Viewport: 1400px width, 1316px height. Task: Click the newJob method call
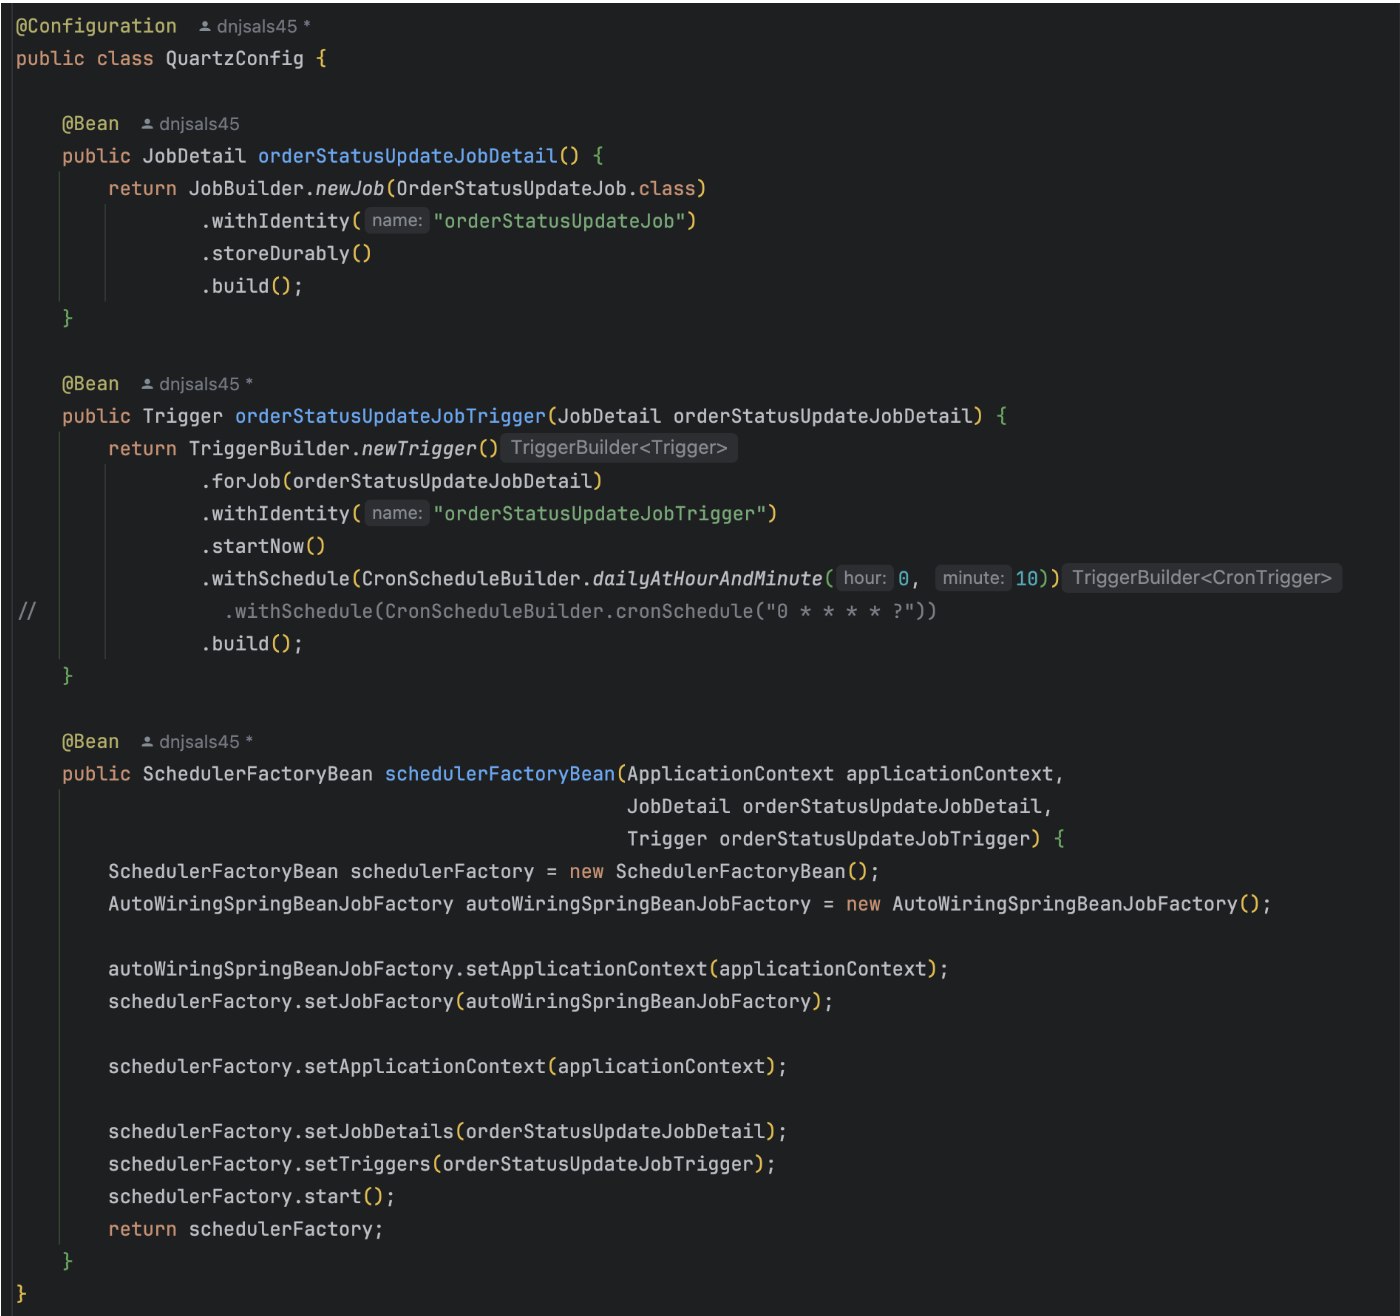click(x=350, y=189)
